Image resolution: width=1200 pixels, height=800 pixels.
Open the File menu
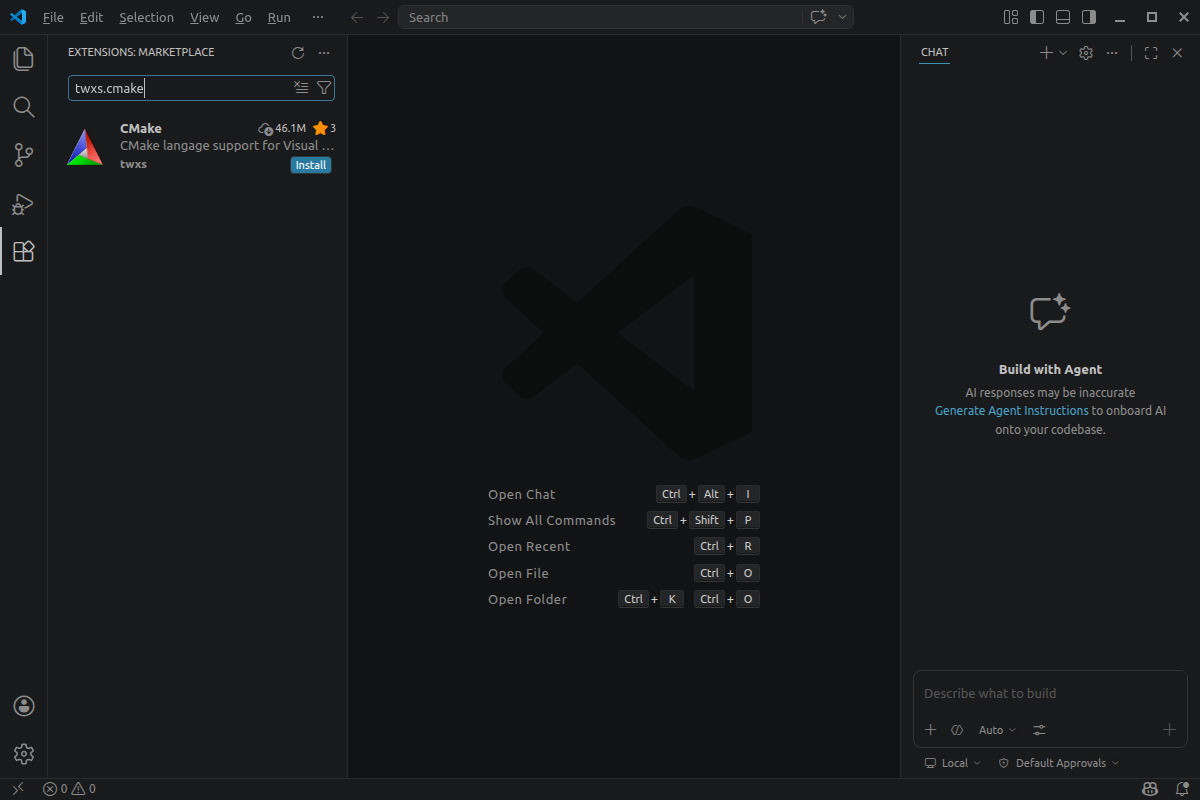click(53, 17)
